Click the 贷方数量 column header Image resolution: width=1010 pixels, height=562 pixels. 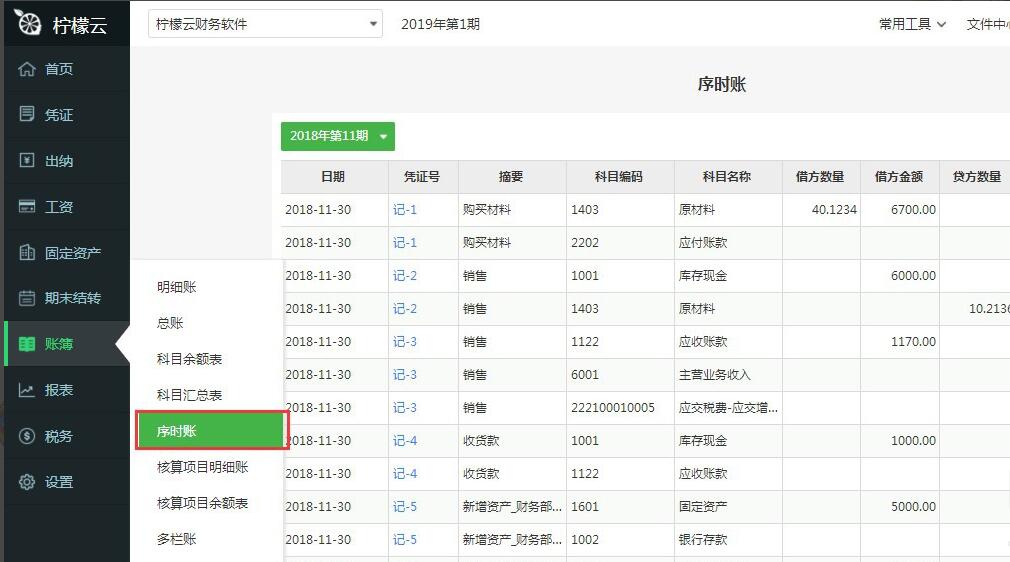[977, 177]
